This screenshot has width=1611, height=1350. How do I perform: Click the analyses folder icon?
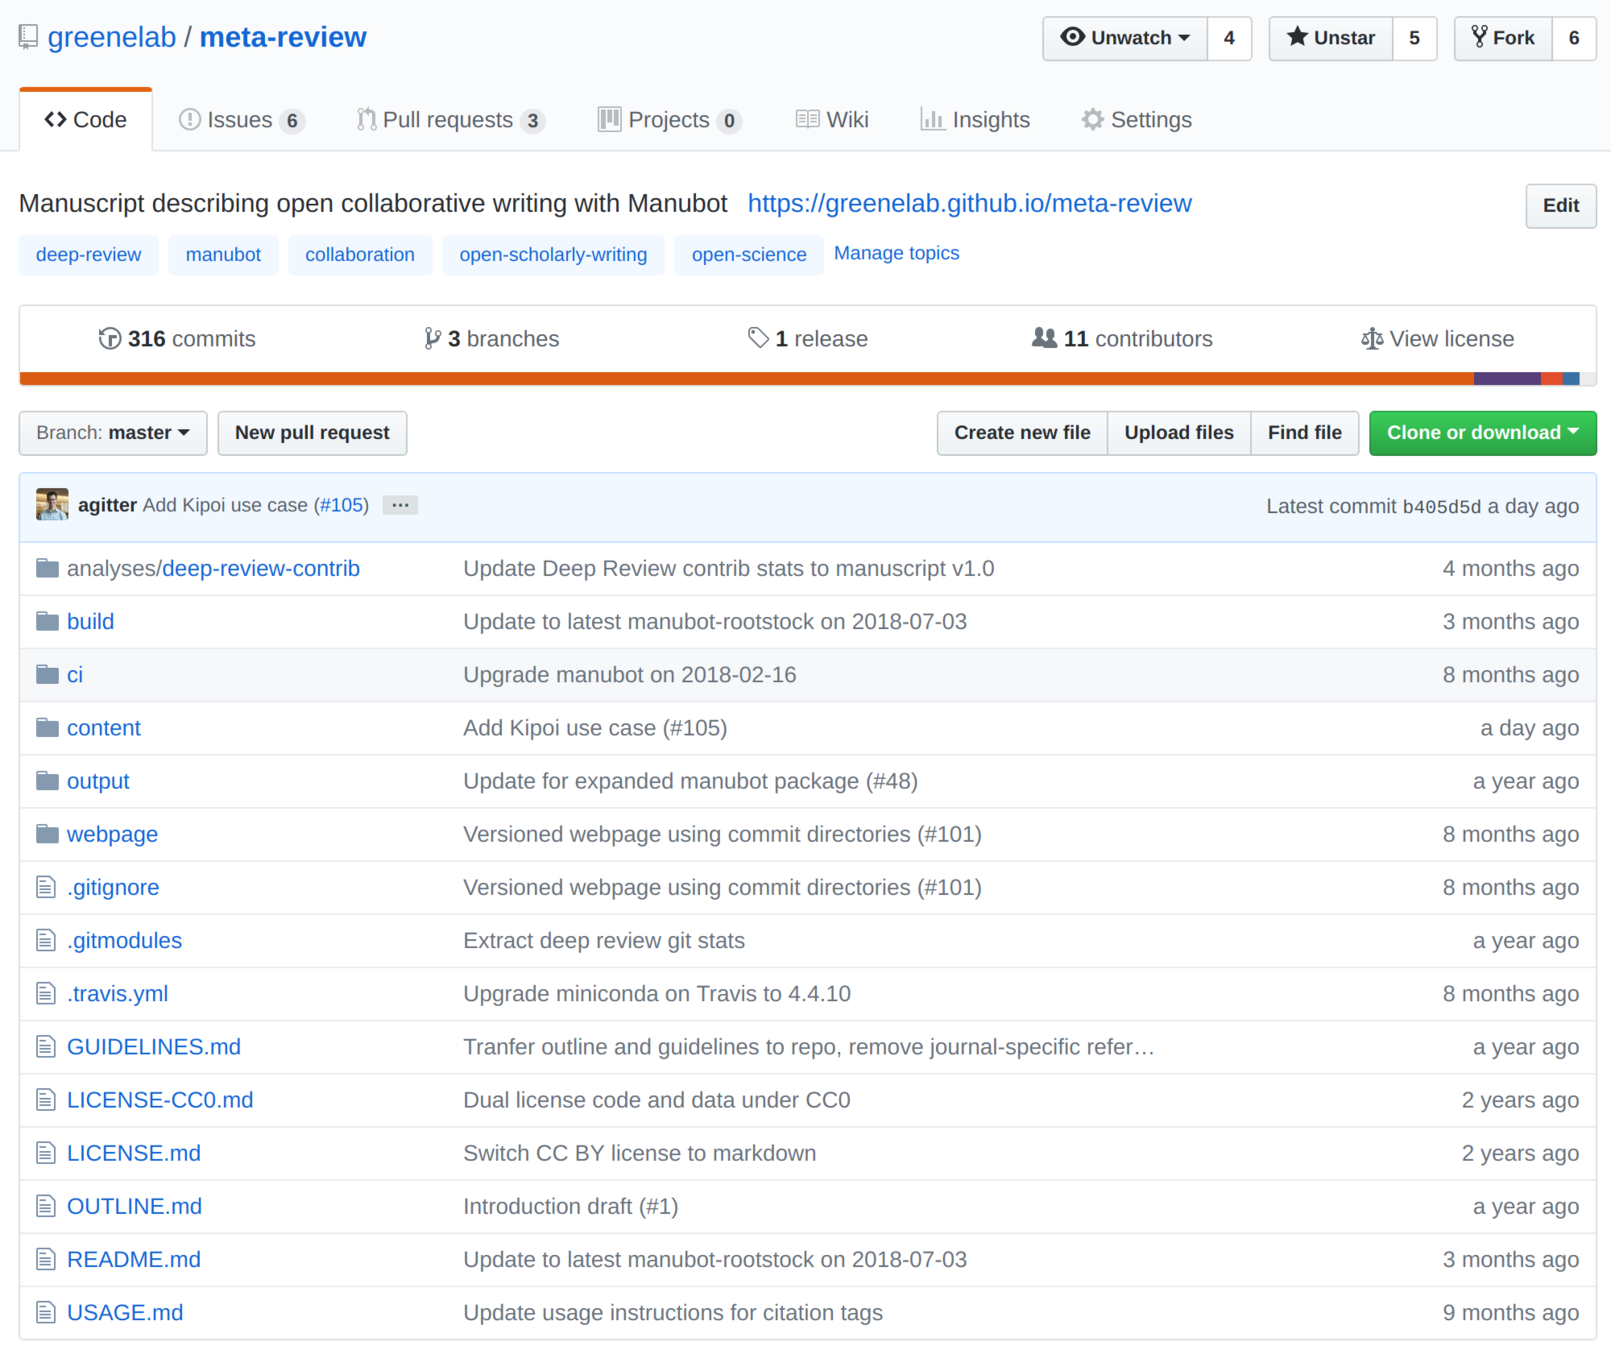[x=47, y=569]
